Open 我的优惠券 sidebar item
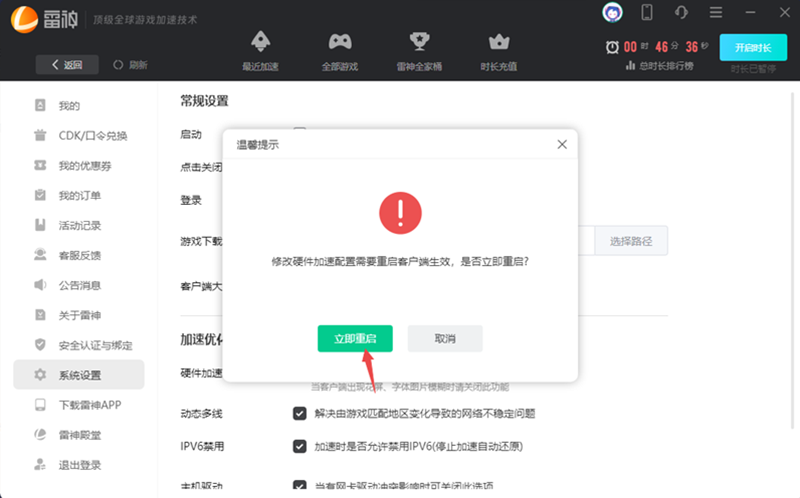Image resolution: width=800 pixels, height=498 pixels. [x=79, y=166]
